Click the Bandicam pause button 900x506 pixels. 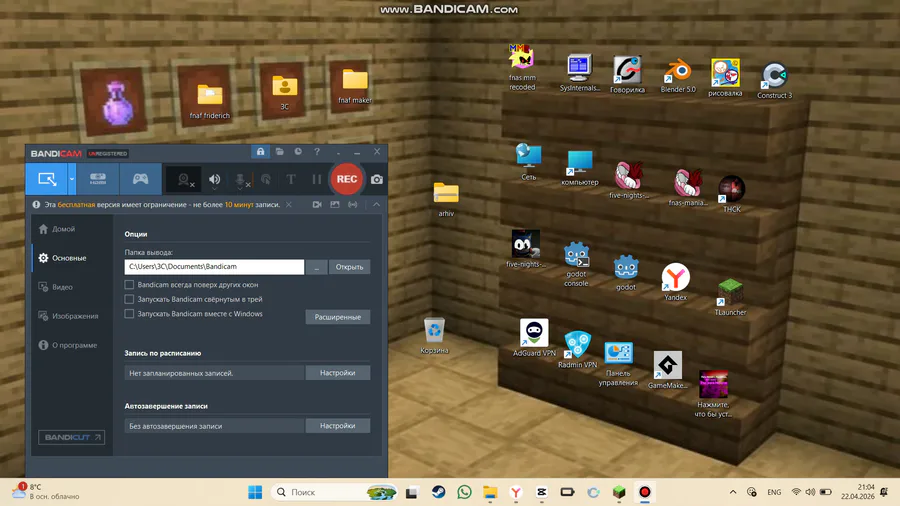316,180
